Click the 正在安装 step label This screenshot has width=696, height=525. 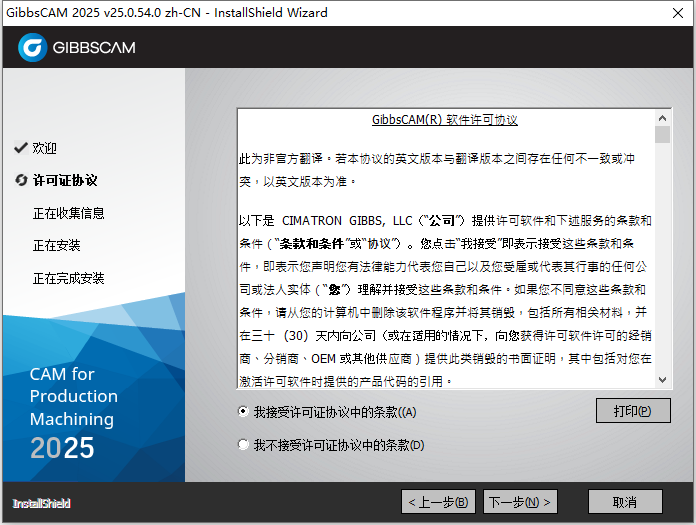coord(56,245)
